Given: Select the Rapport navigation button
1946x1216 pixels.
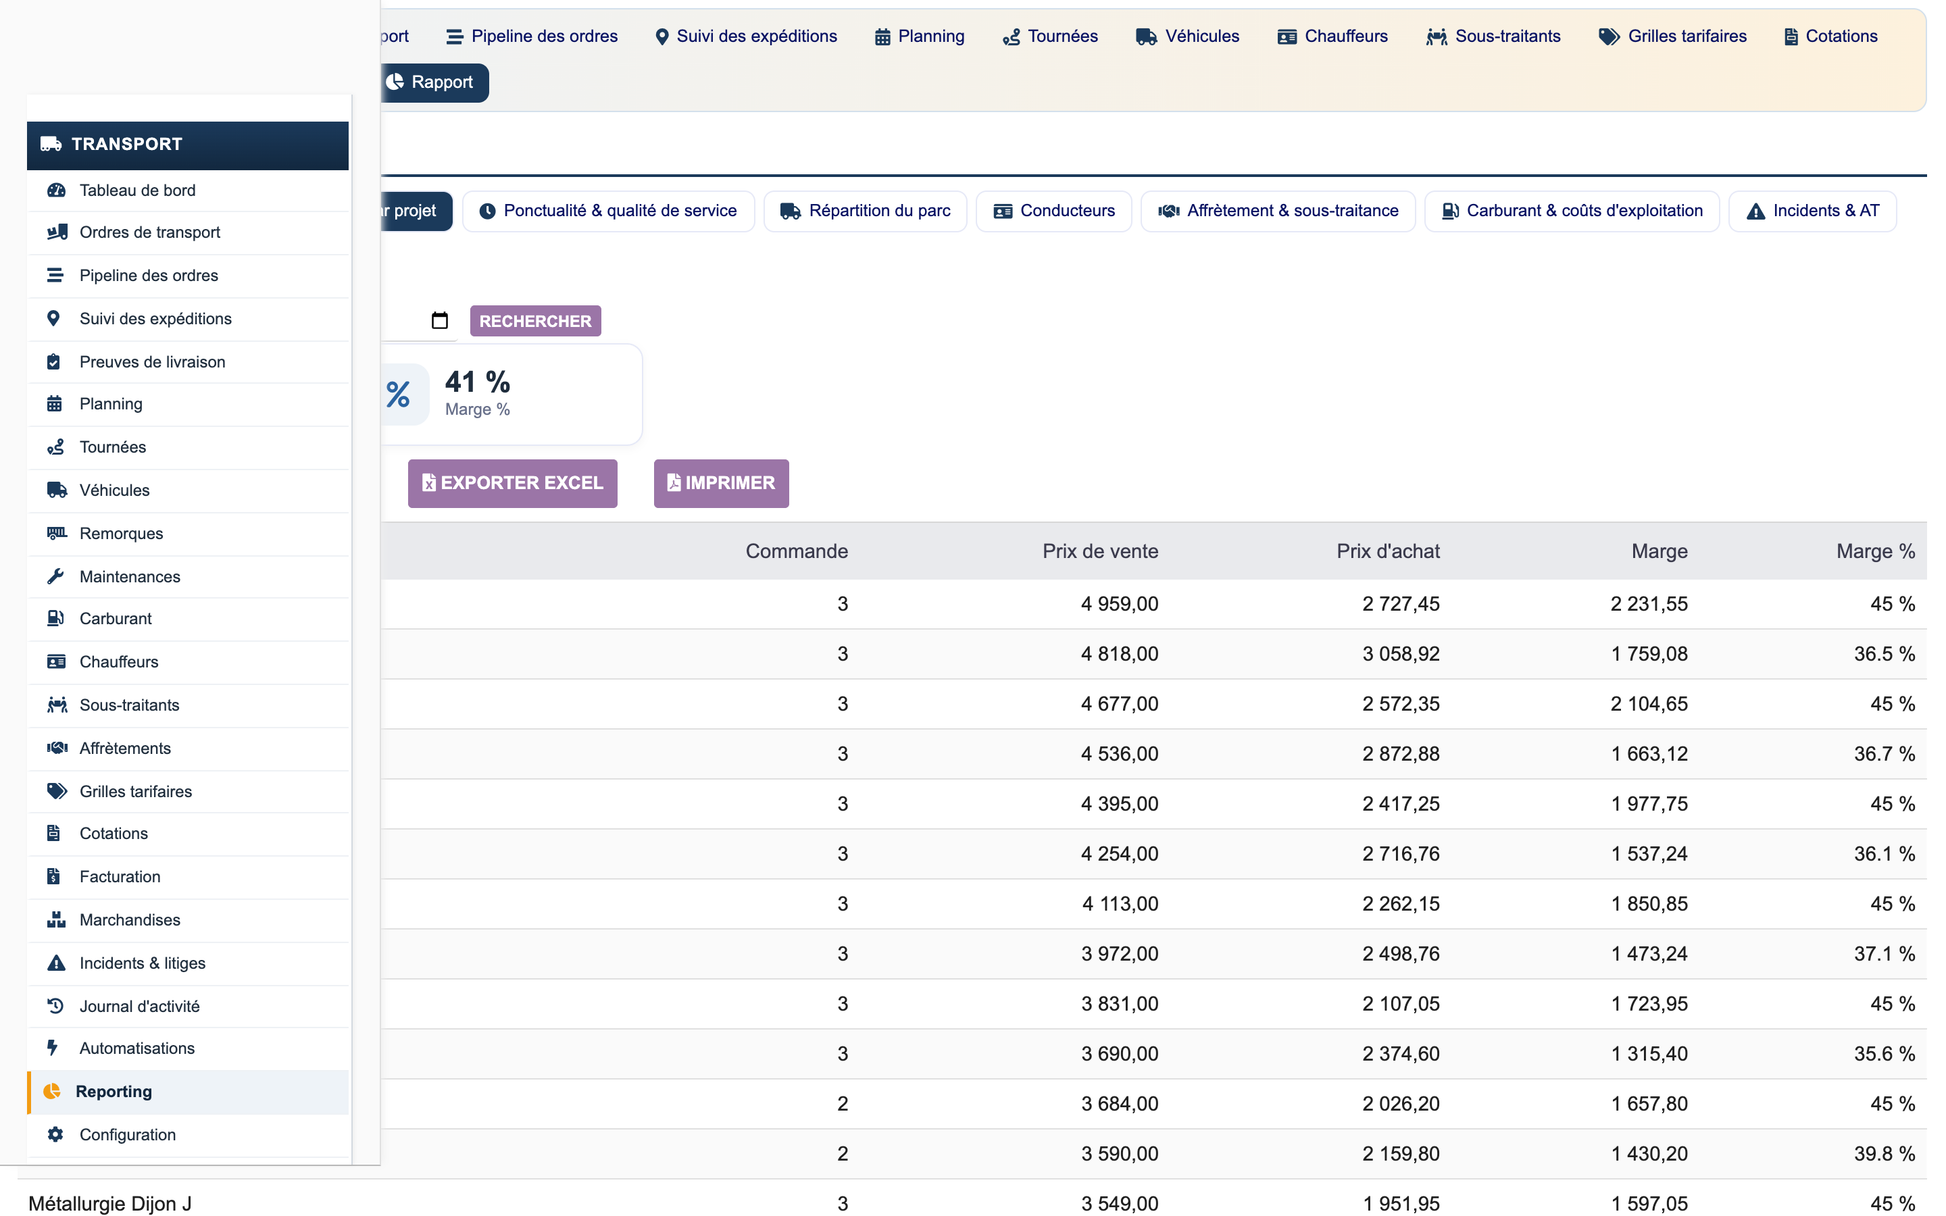Looking at the screenshot, I should coord(434,82).
